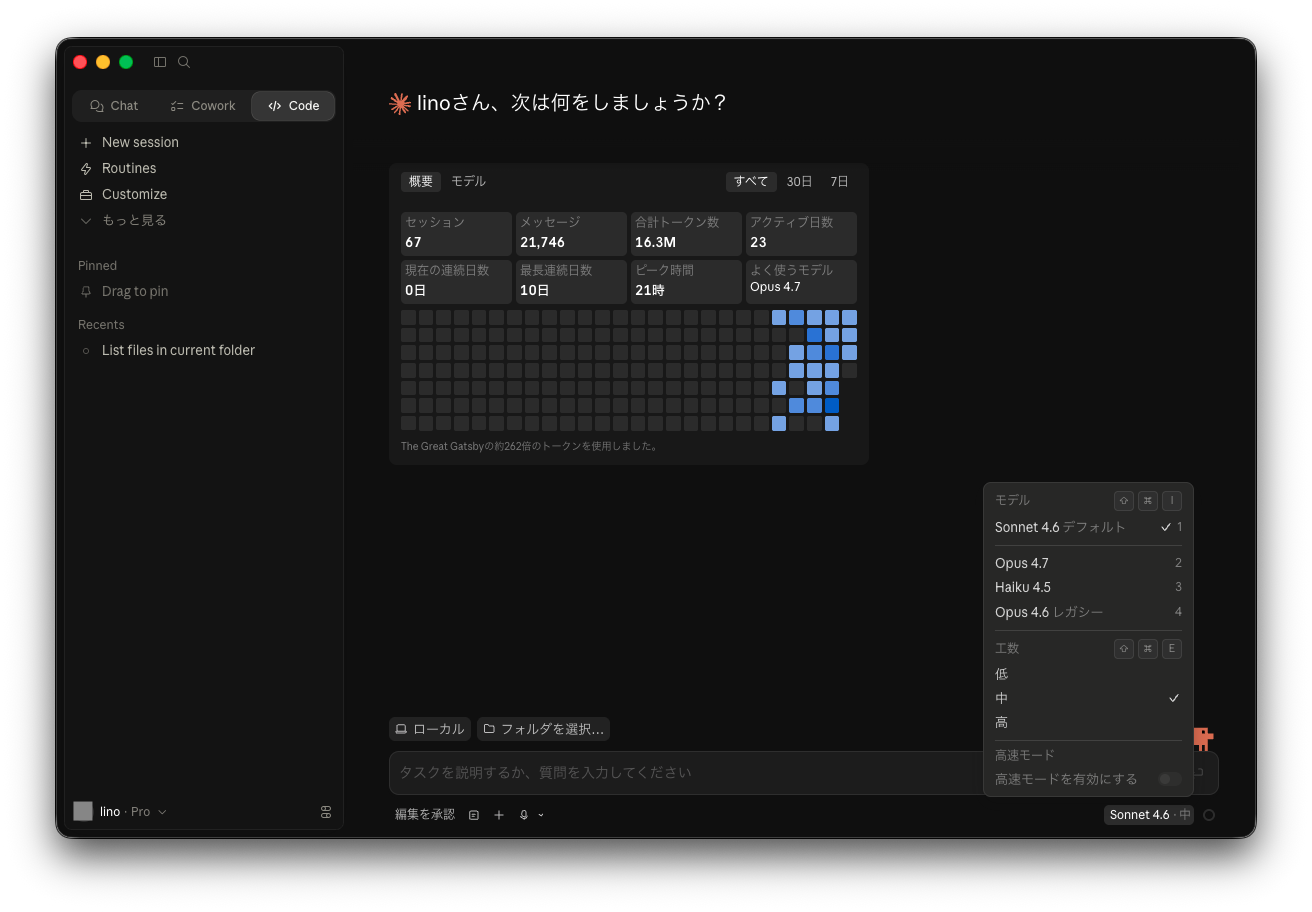Click the よく使うモデル Opus 4.7 card

point(801,282)
